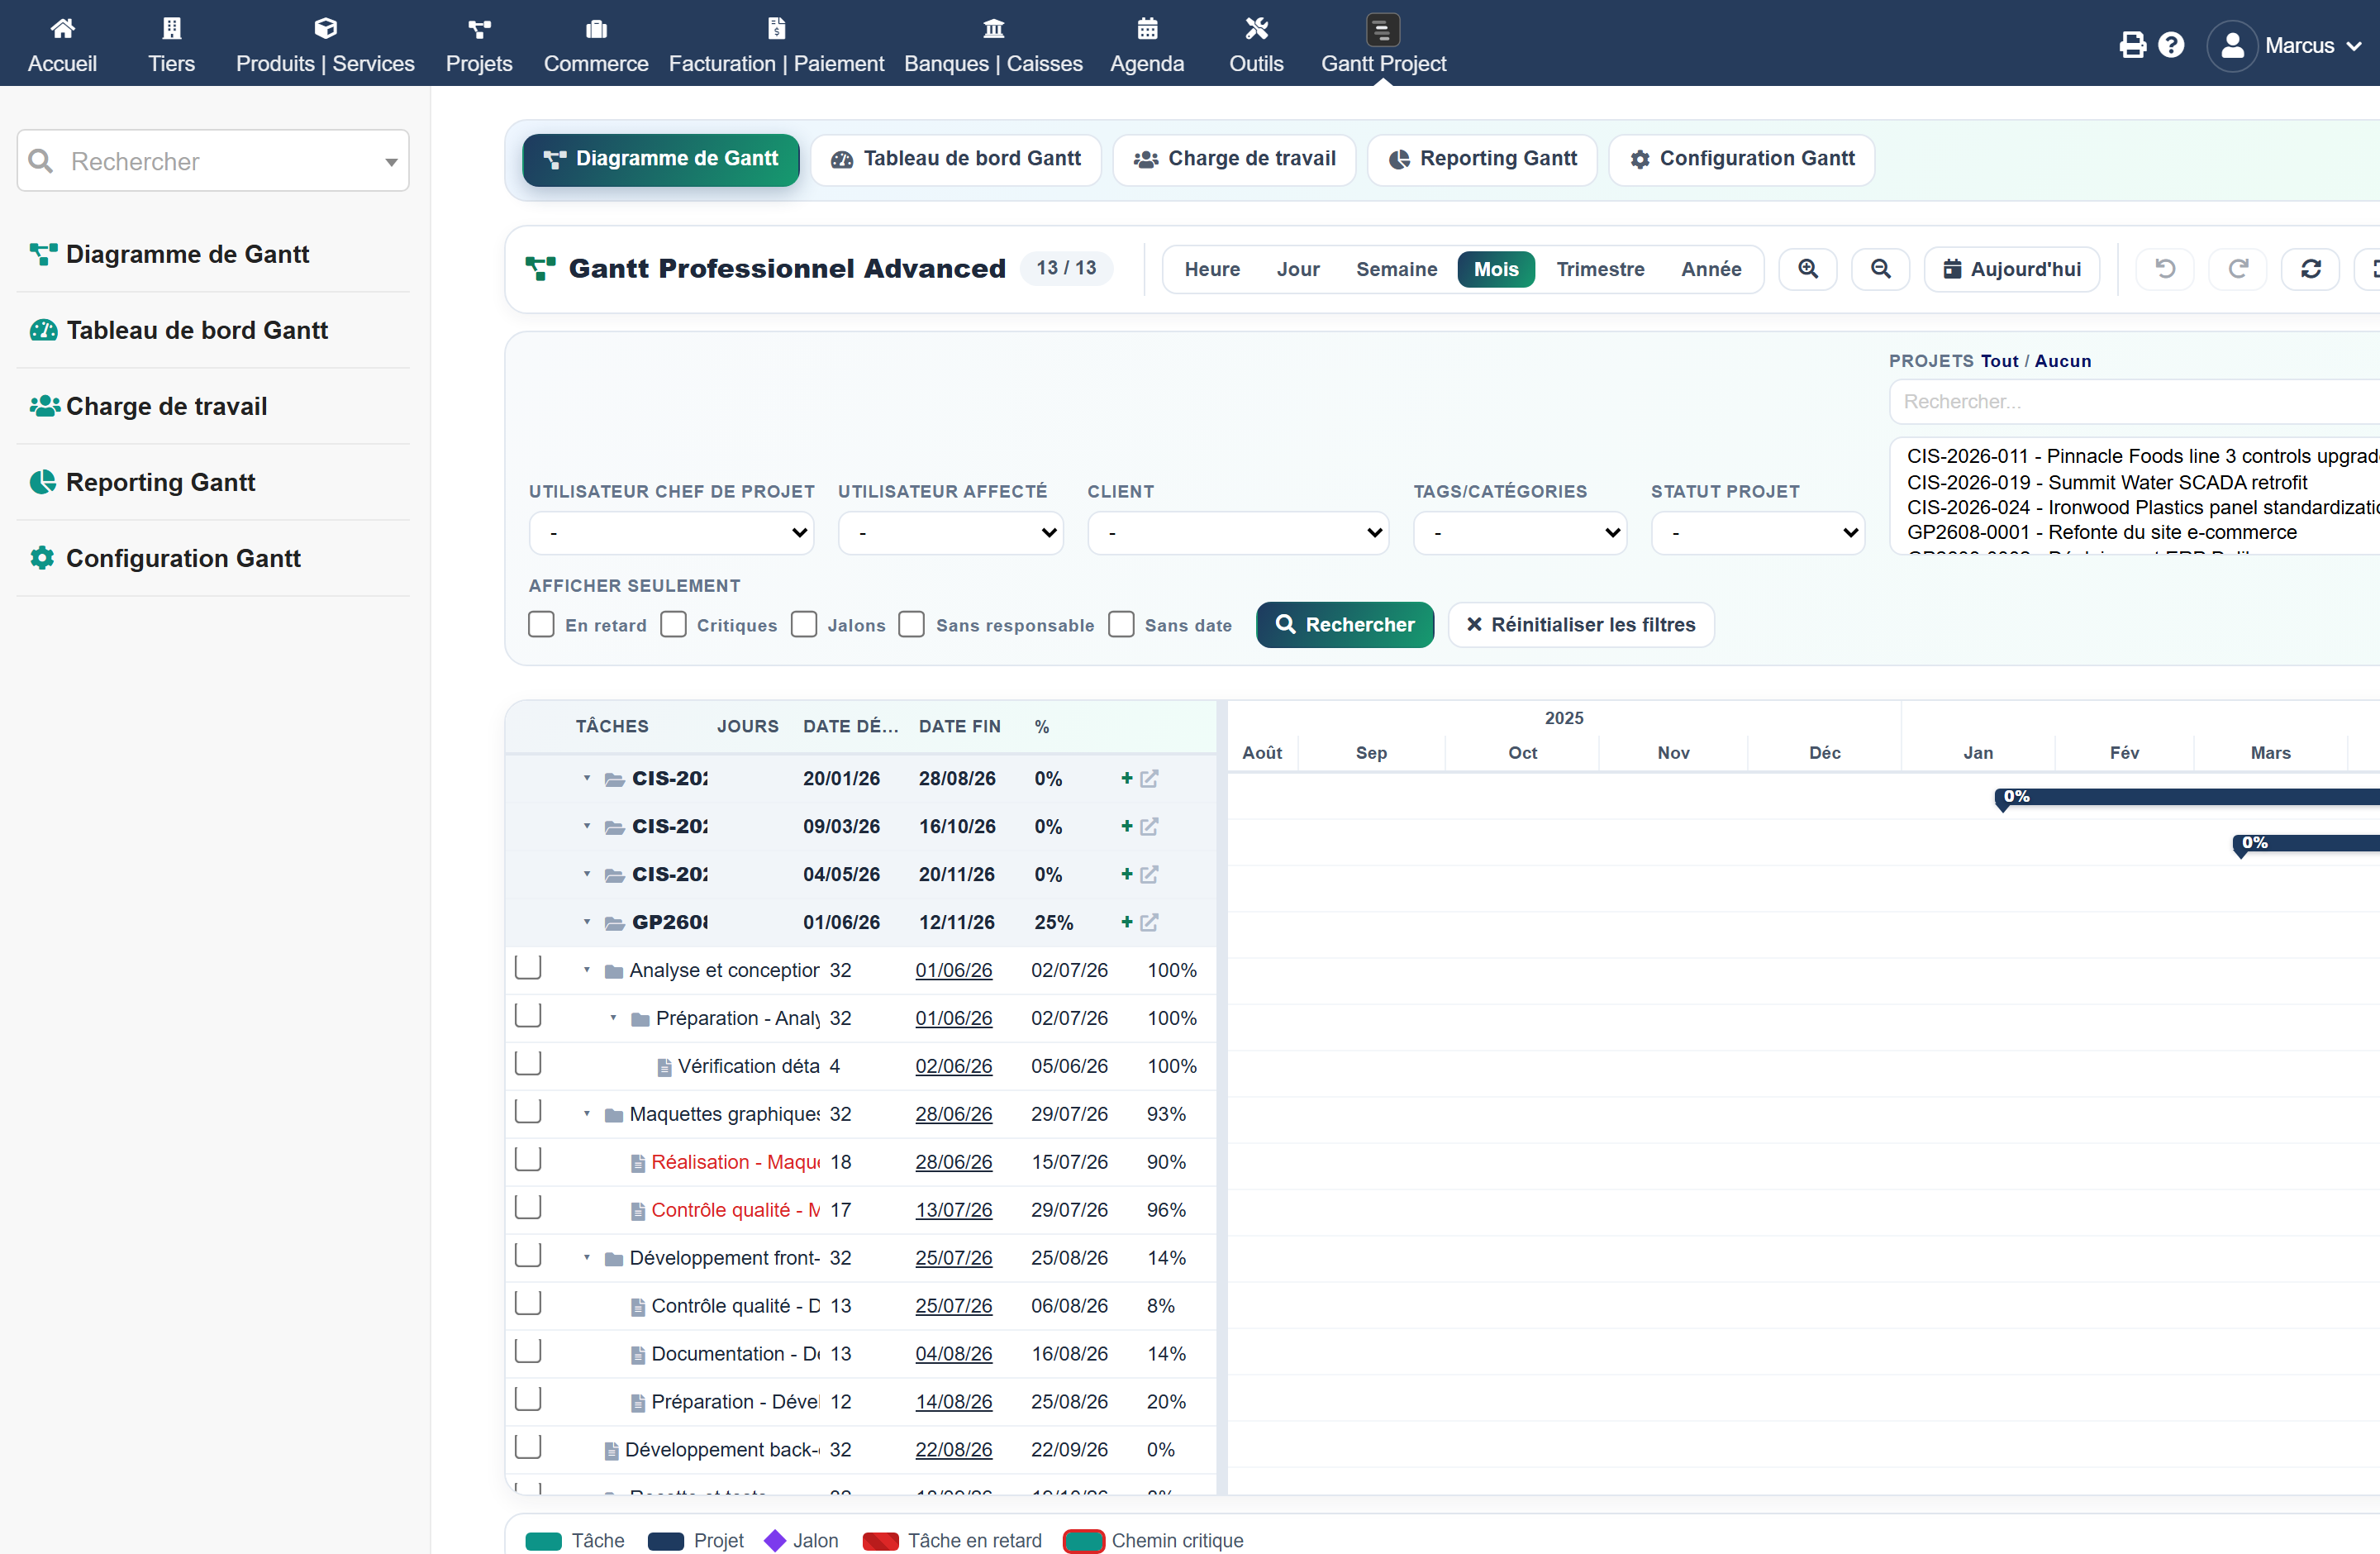
Task: Switch to Reporting Gantt tab
Action: coord(1482,159)
